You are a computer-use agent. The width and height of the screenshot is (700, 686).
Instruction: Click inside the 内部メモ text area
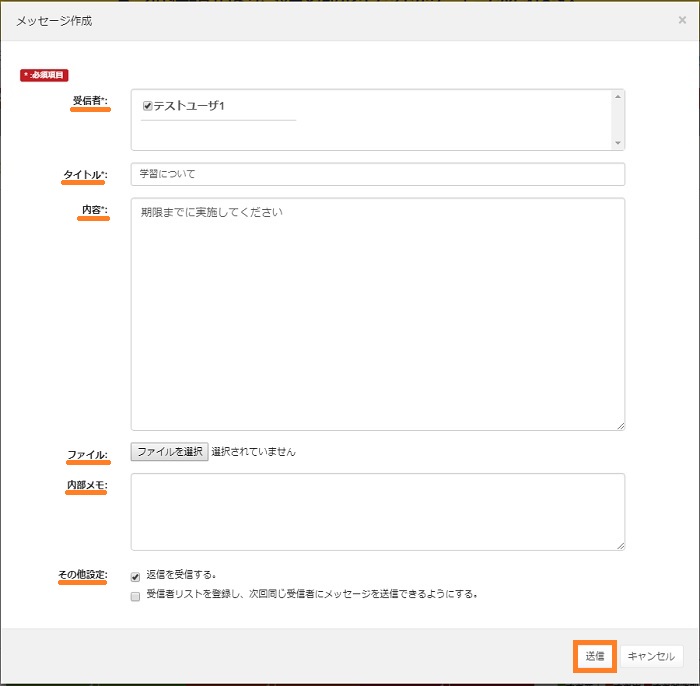377,511
